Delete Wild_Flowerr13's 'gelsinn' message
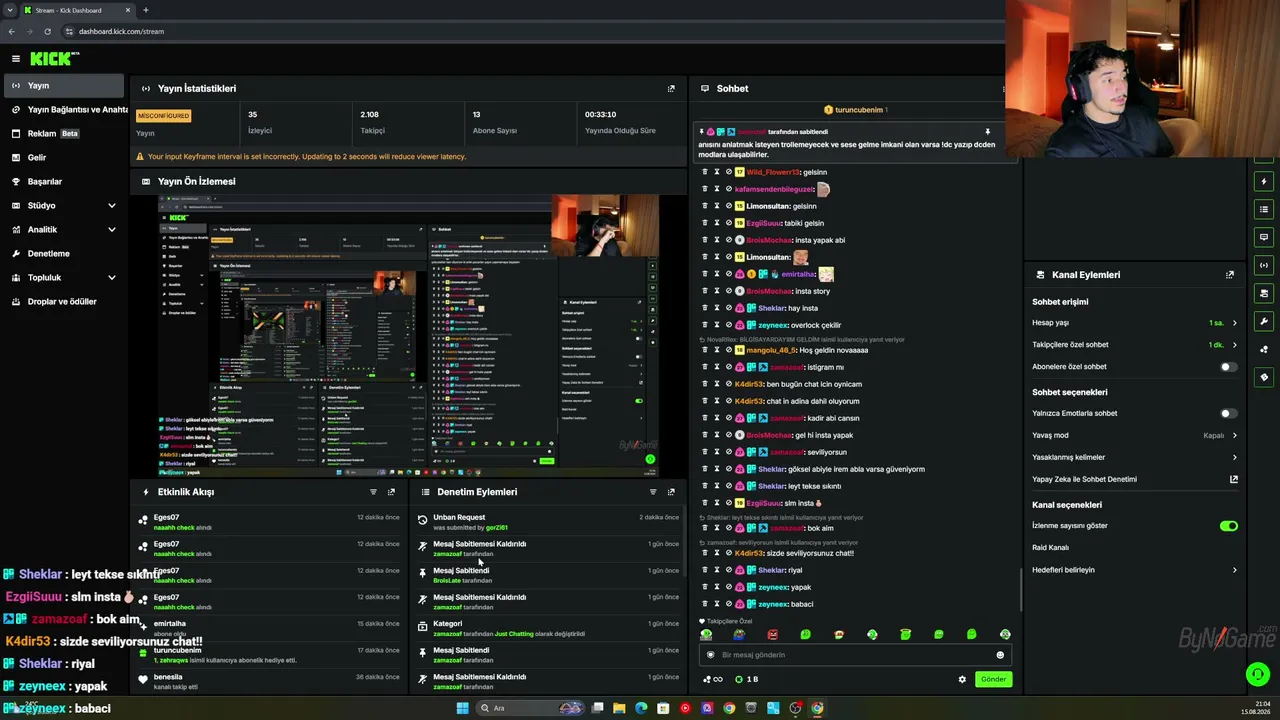Image resolution: width=1280 pixels, height=720 pixels. 704,172
